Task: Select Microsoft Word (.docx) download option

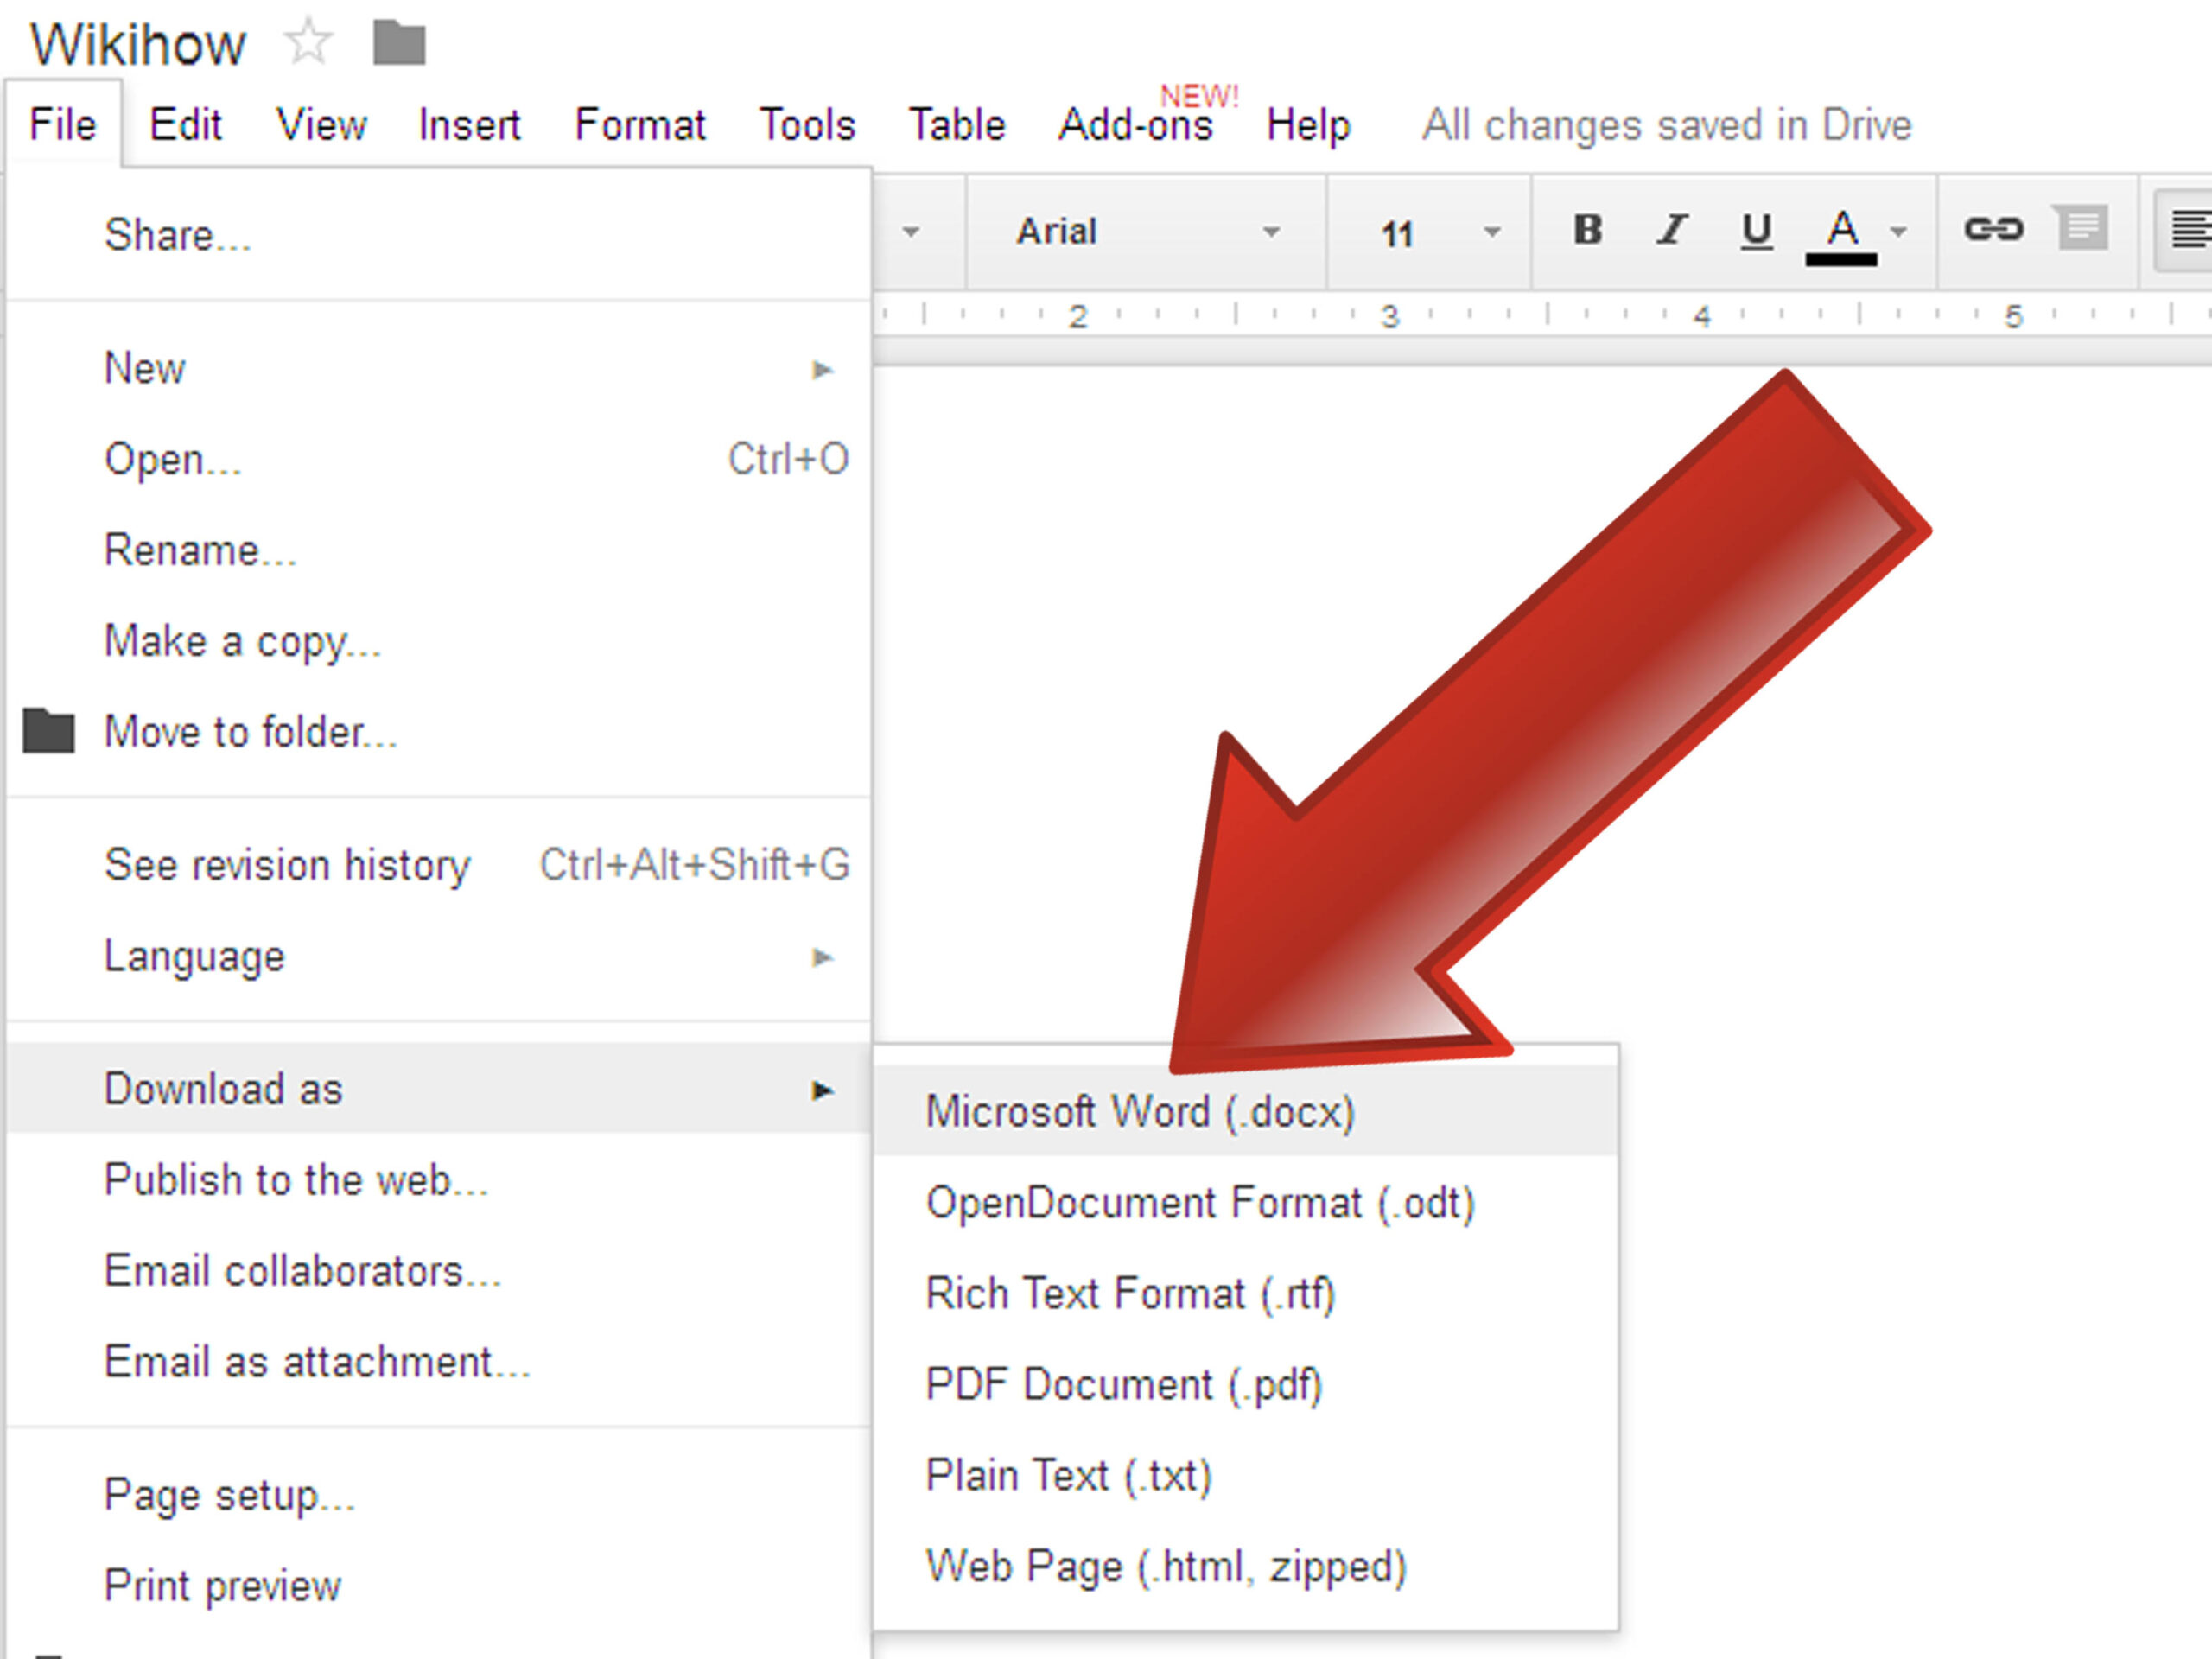Action: tap(1245, 1112)
